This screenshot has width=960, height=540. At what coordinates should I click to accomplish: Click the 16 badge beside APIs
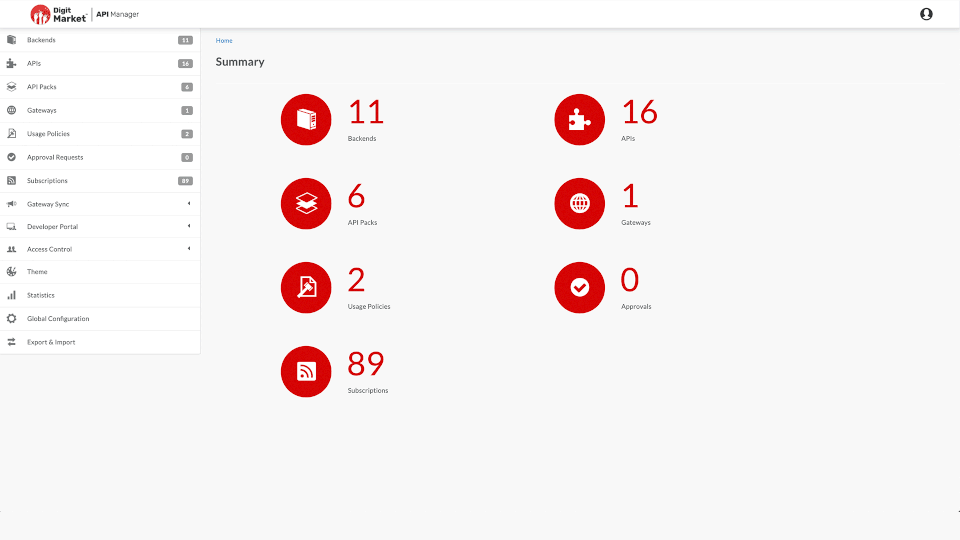[186, 64]
